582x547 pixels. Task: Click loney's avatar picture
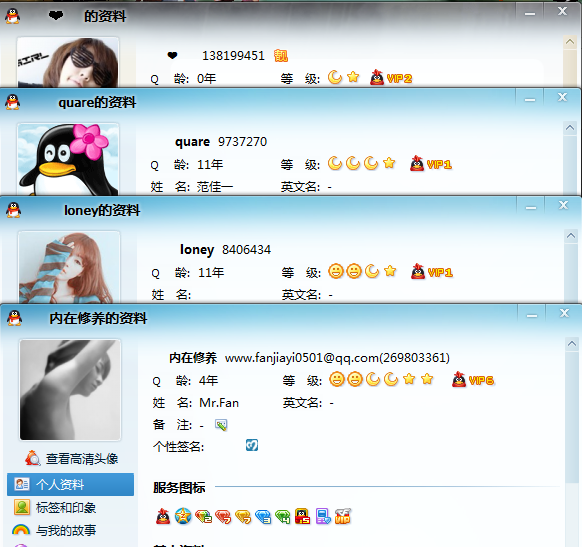tap(69, 267)
